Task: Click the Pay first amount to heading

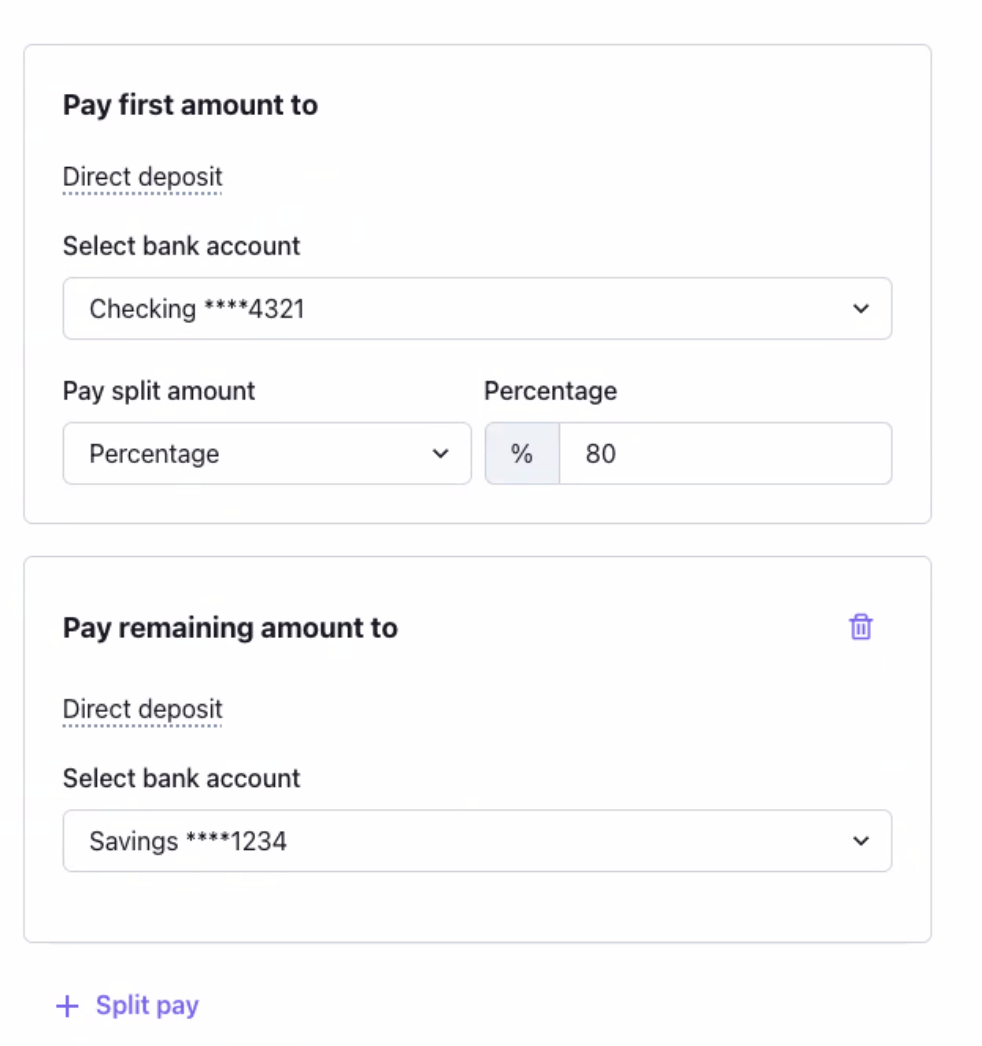Action: pyautogui.click(x=190, y=105)
